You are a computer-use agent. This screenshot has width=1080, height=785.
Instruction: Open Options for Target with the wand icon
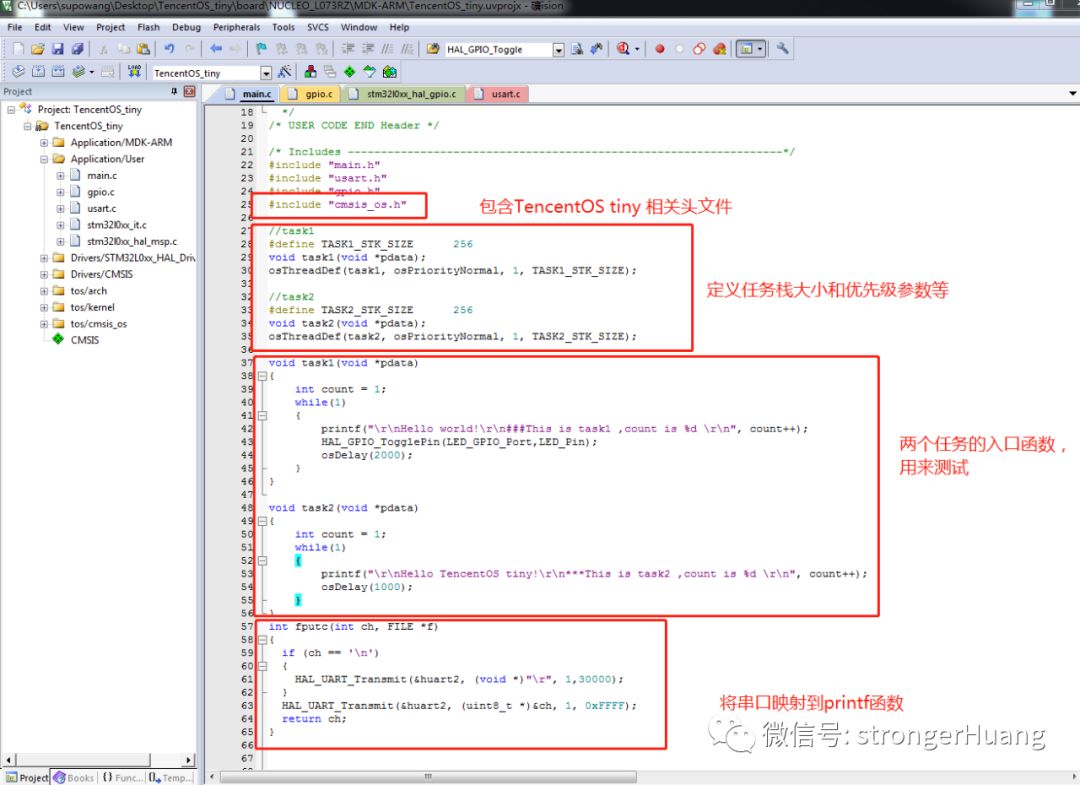tap(284, 72)
